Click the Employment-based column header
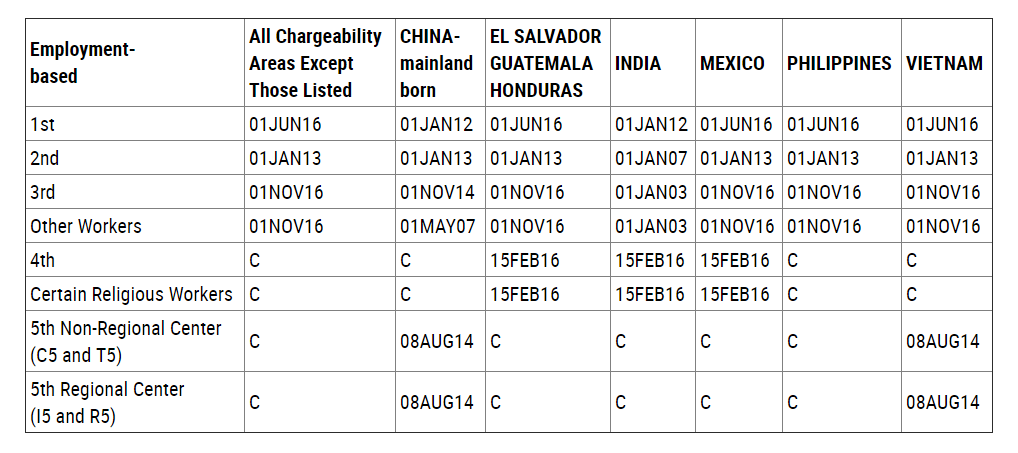Screen dimensions: 1018x453 pos(82,63)
